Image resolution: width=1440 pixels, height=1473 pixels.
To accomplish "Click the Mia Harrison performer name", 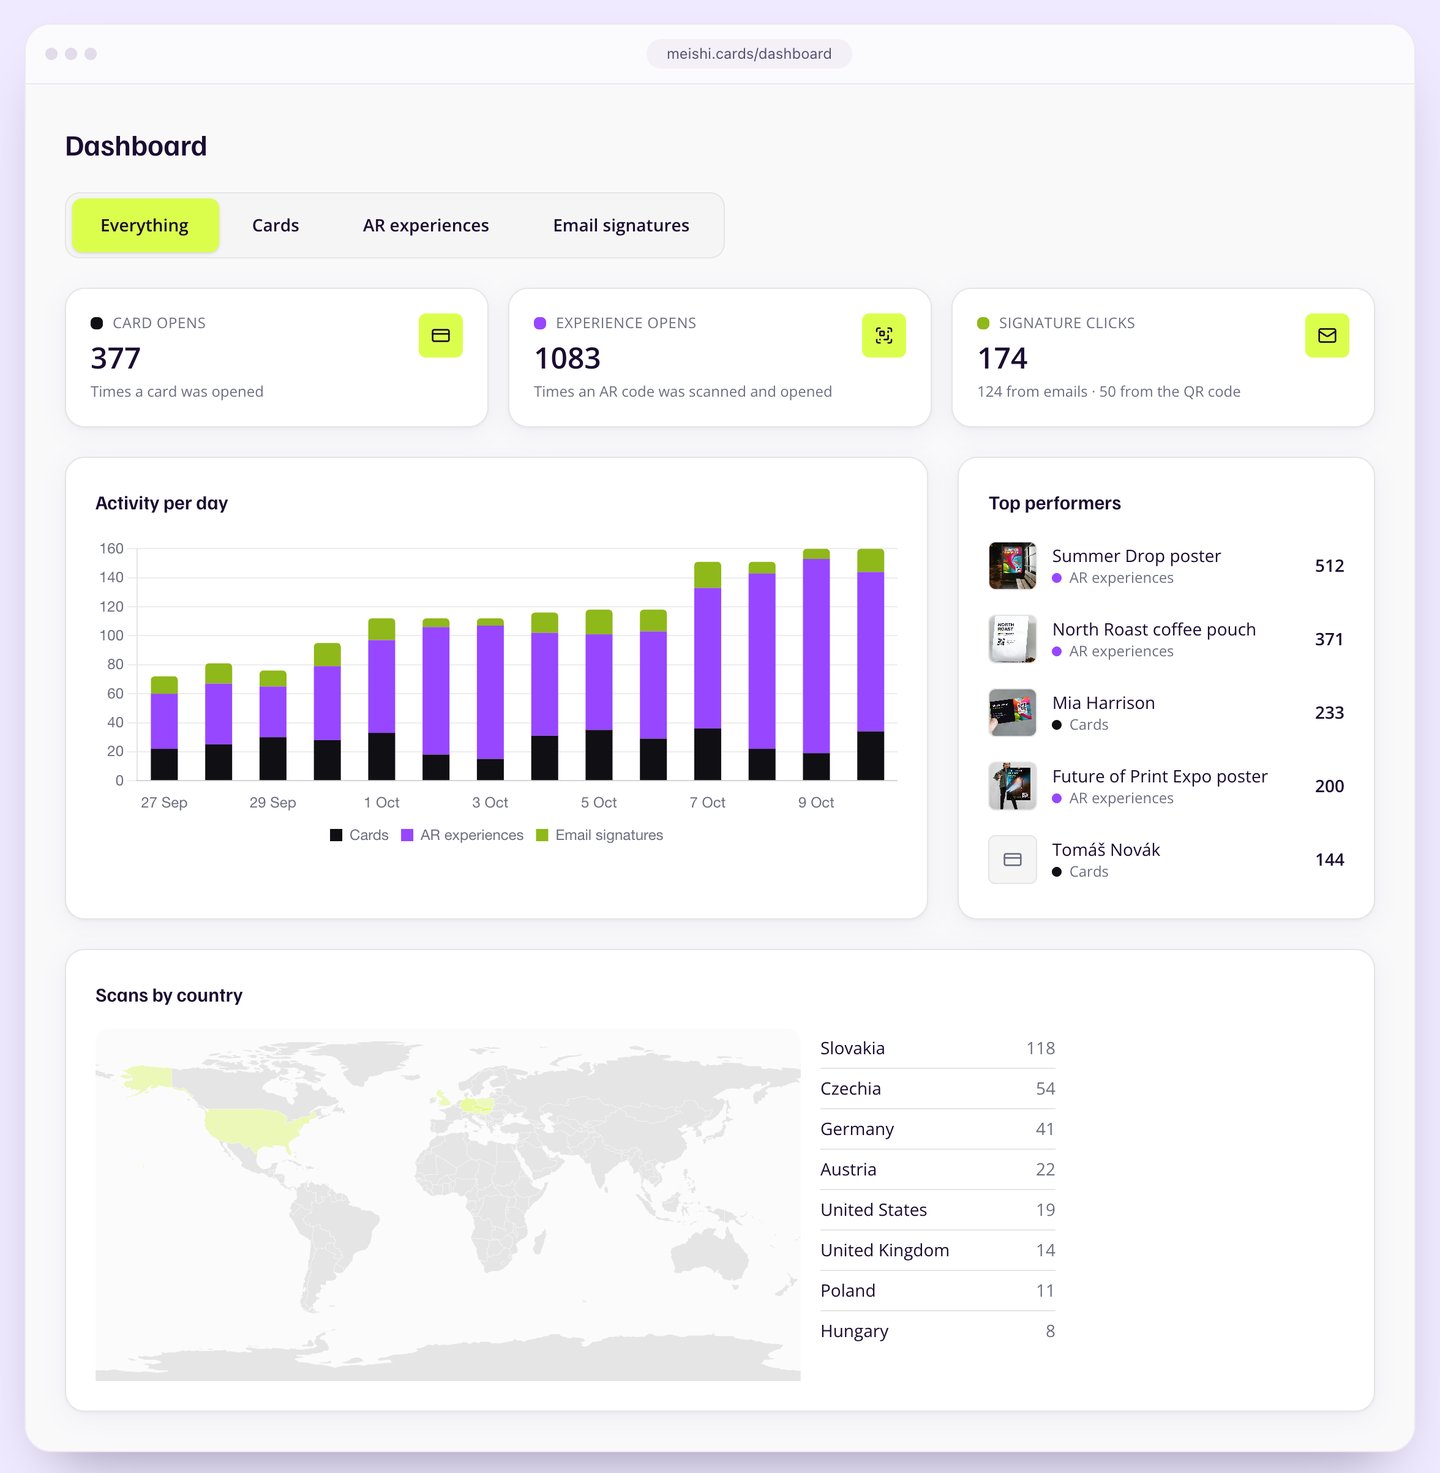I will (x=1103, y=703).
